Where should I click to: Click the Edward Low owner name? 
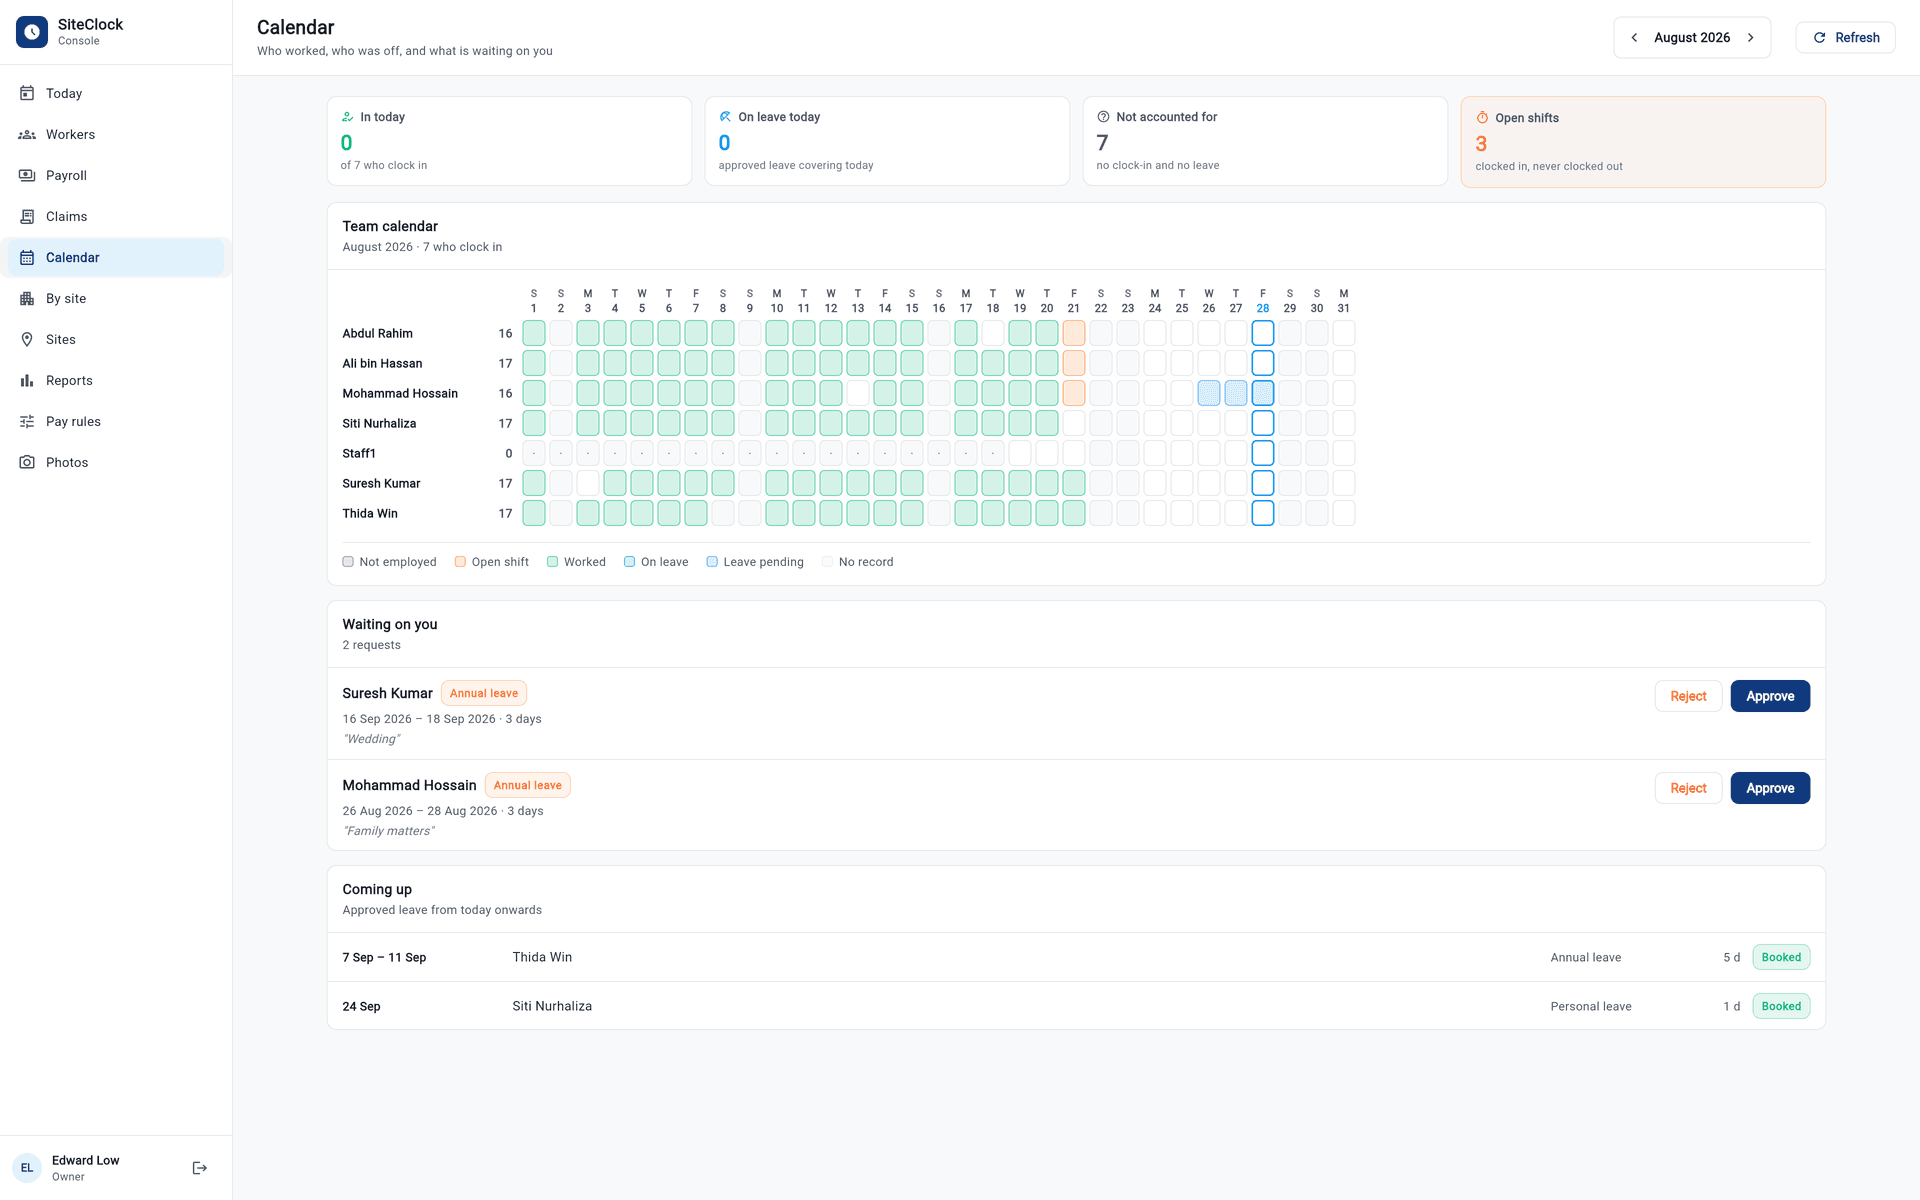[85, 1160]
